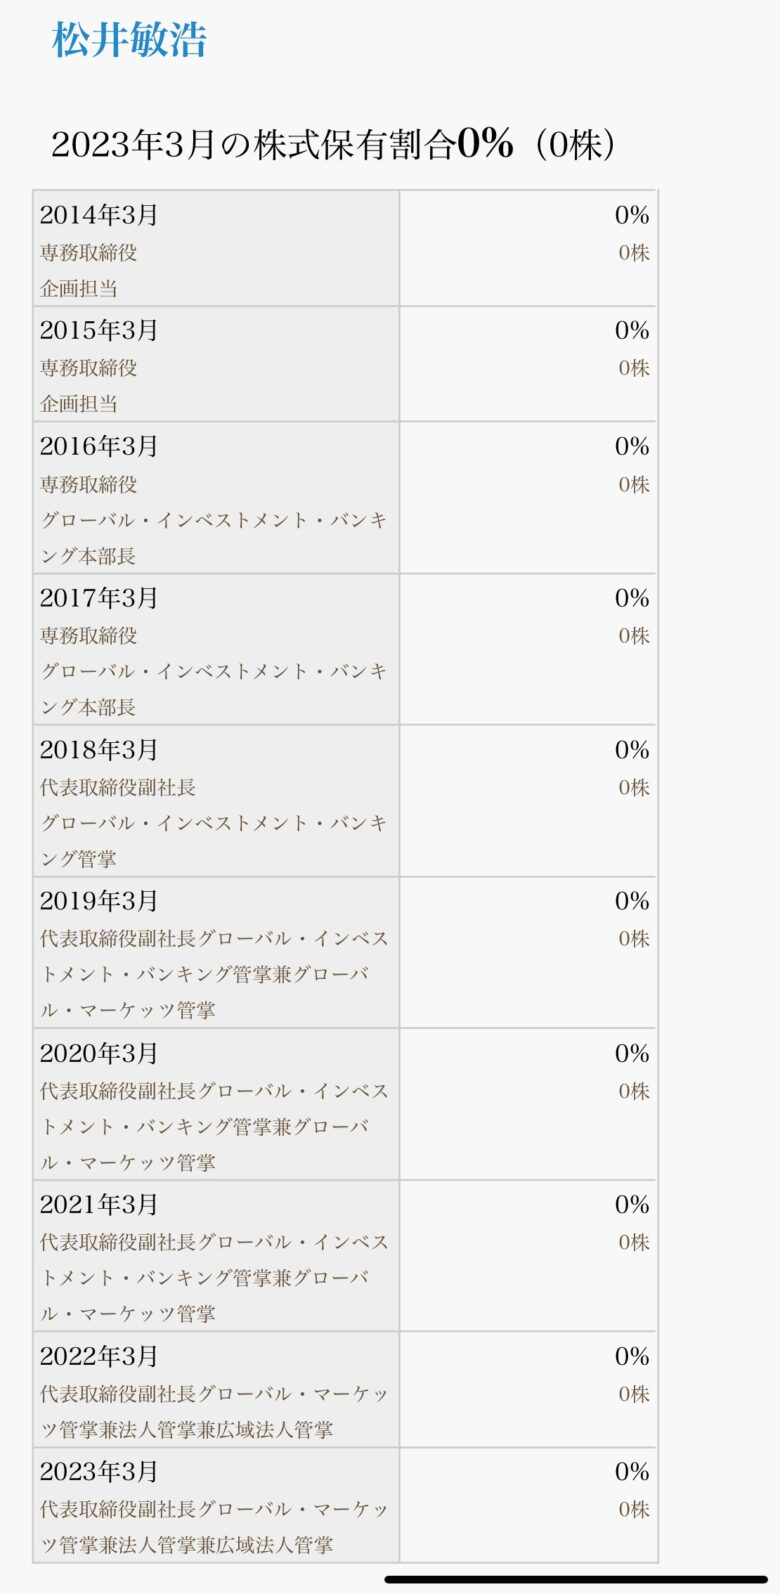Select the 2015年3月 row date
The image size is (780, 1594).
[99, 331]
